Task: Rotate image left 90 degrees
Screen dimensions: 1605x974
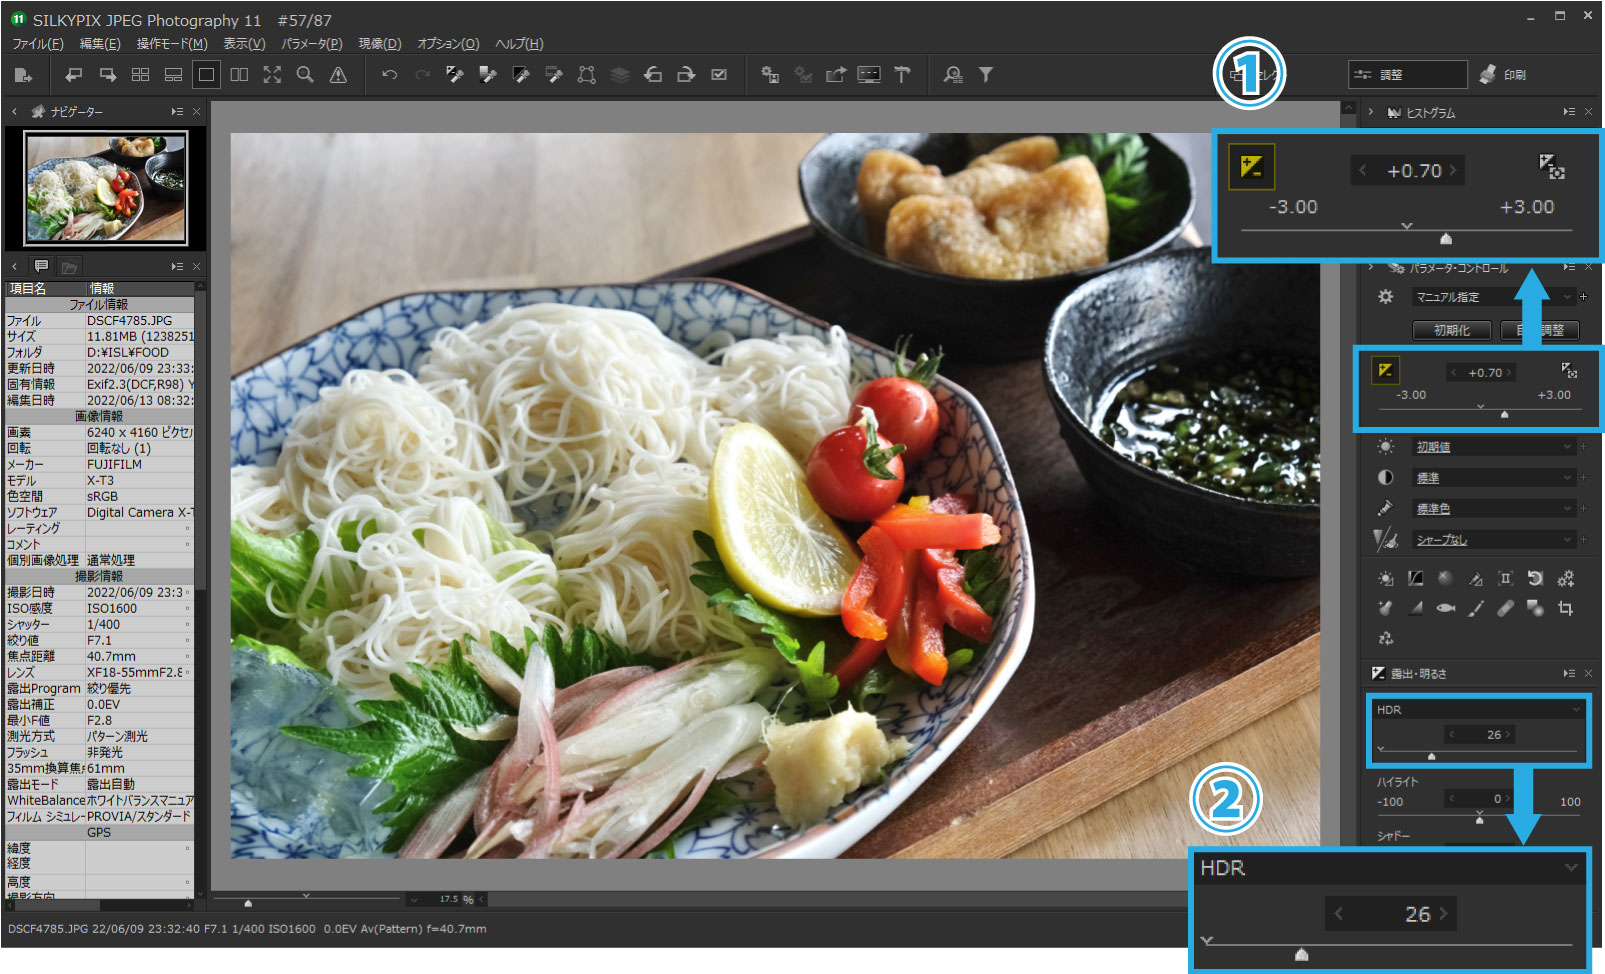Action: pos(653,75)
